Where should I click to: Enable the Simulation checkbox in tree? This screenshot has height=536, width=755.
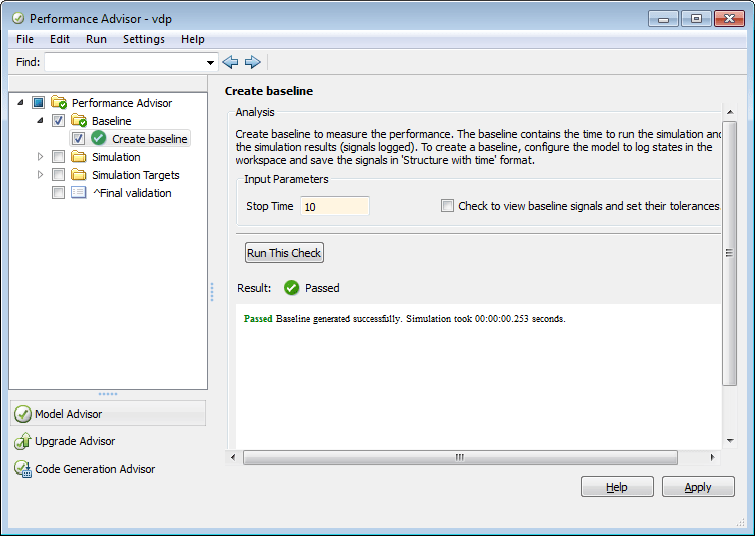[58, 157]
